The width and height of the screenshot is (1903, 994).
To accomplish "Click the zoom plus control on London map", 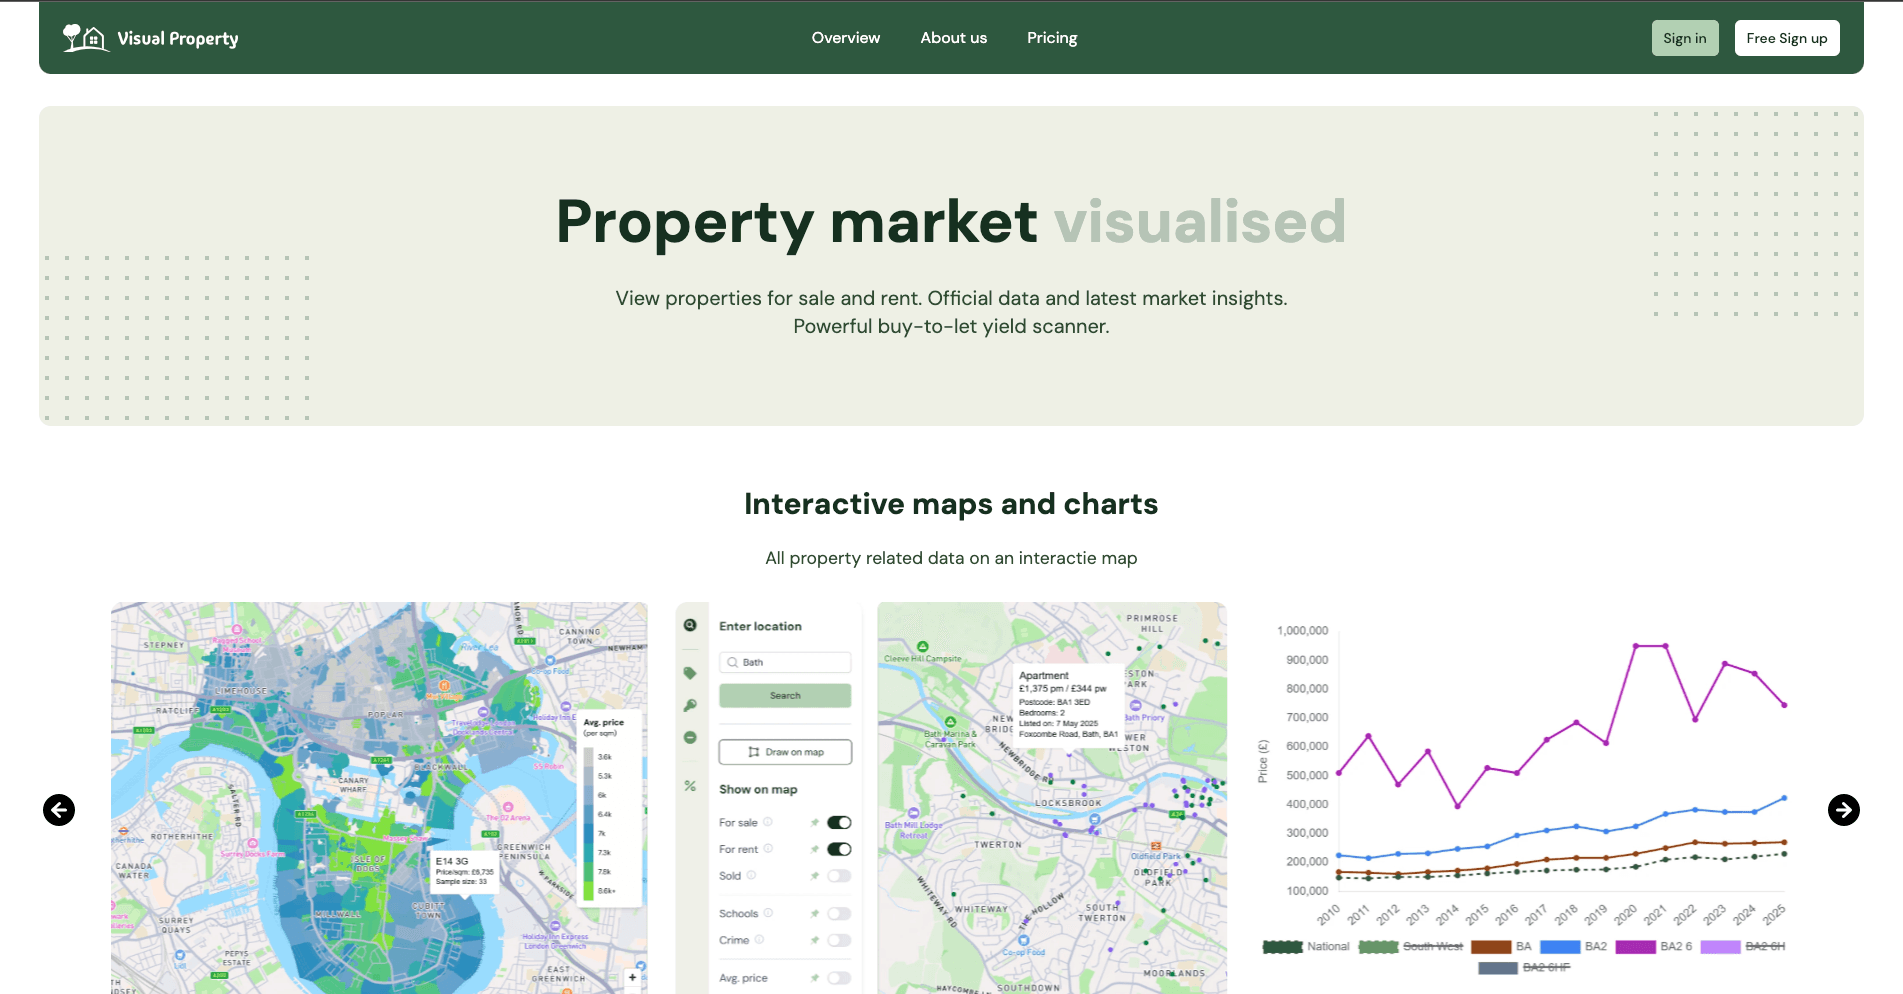I will (x=632, y=977).
